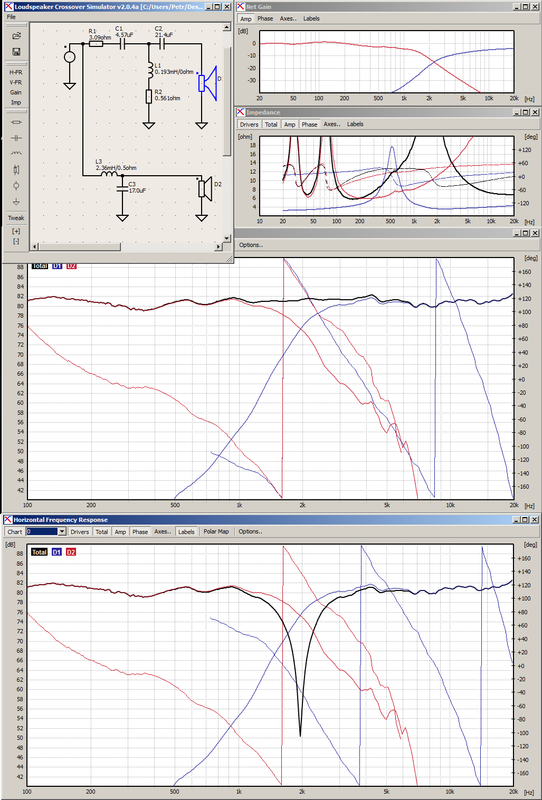
Task: Click Loudspeaker Crossover Simulator title bar icon
Action: [8, 7]
